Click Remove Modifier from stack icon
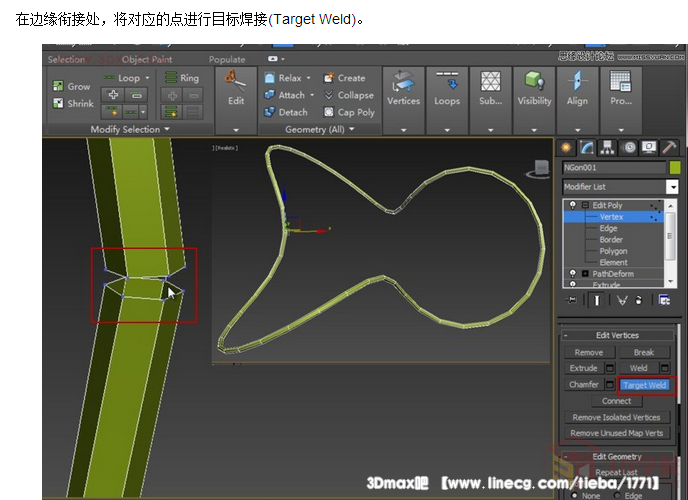The image size is (688, 500). tap(639, 300)
